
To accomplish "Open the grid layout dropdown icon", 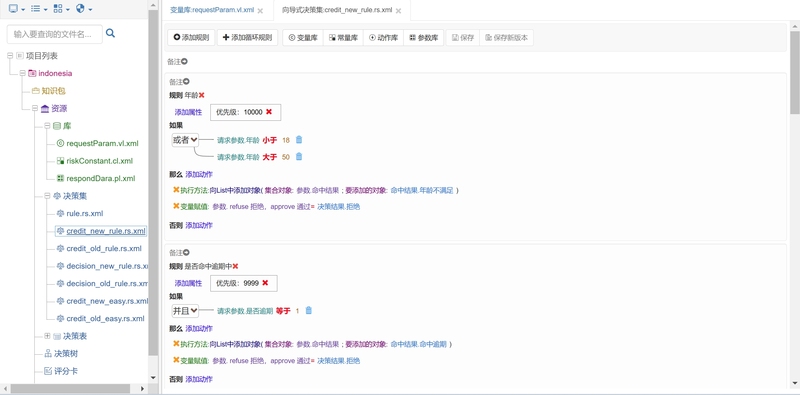I will click(x=61, y=9).
